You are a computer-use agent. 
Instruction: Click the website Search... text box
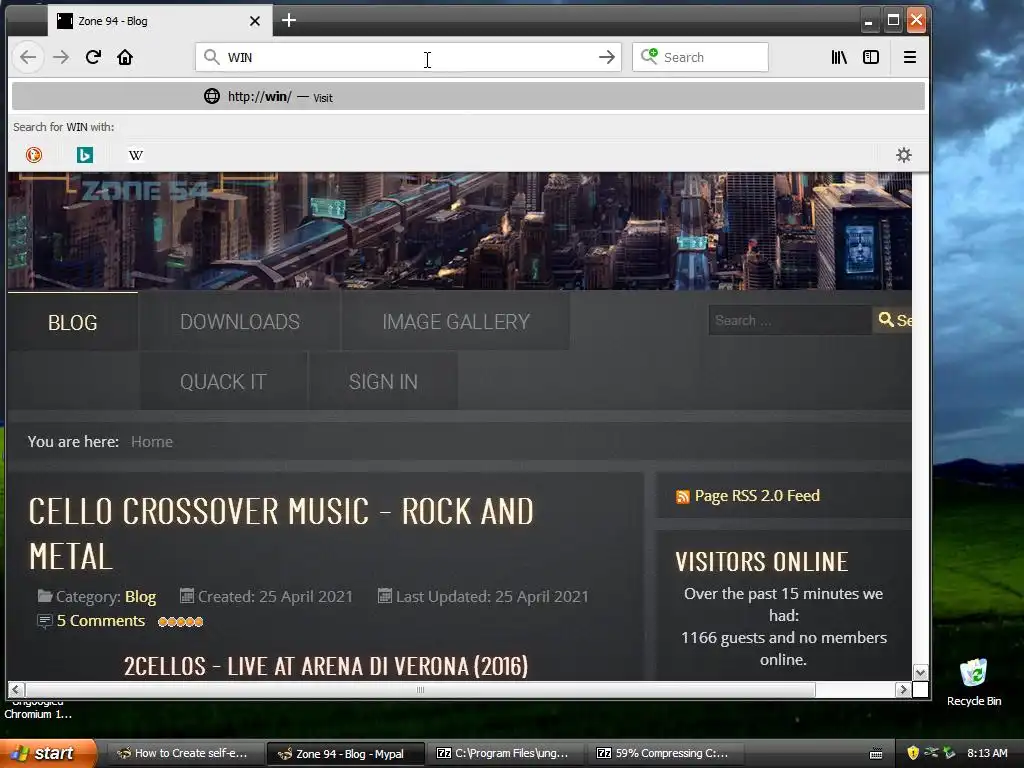(790, 320)
